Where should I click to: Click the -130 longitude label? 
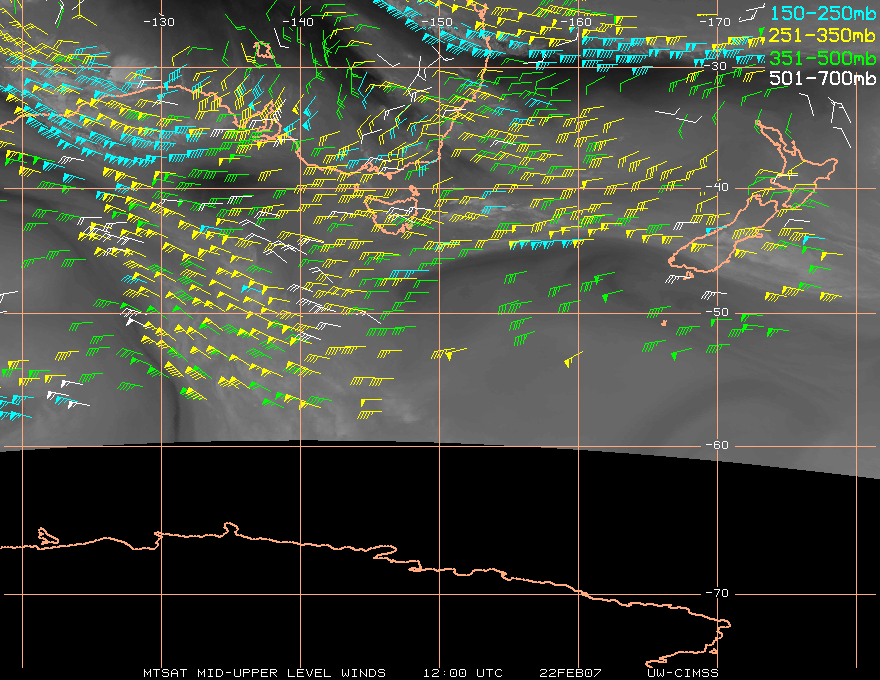[159, 22]
